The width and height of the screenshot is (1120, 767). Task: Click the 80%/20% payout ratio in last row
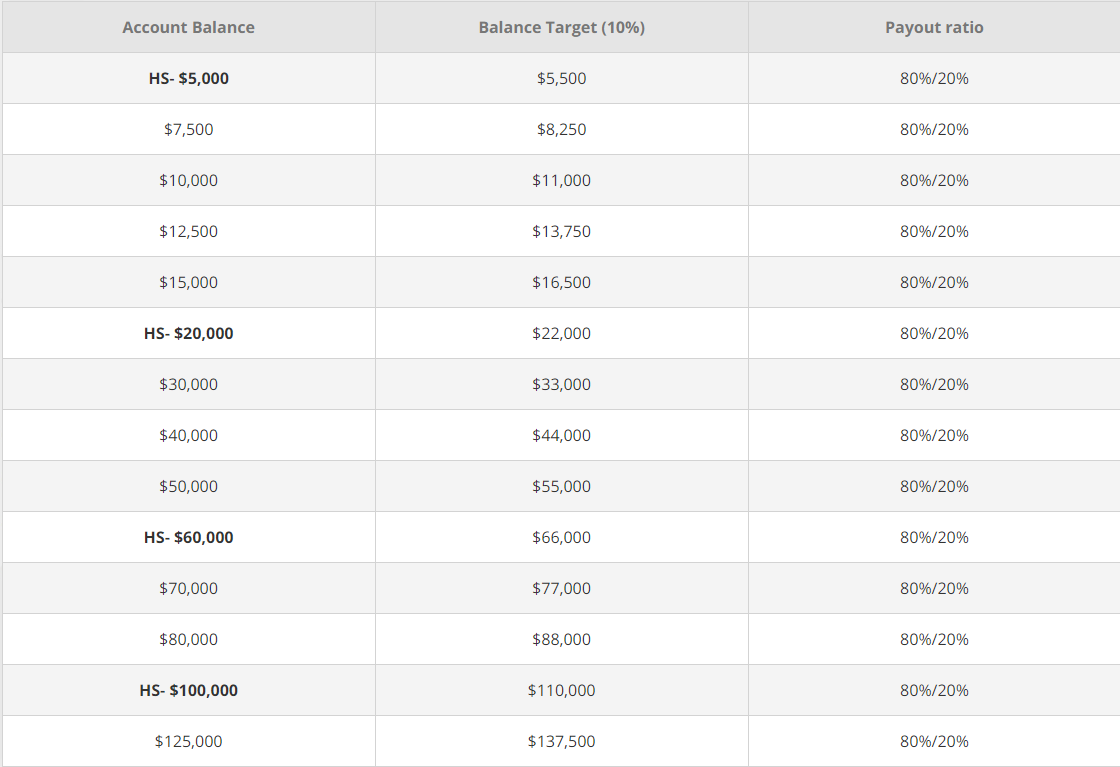[934, 741]
